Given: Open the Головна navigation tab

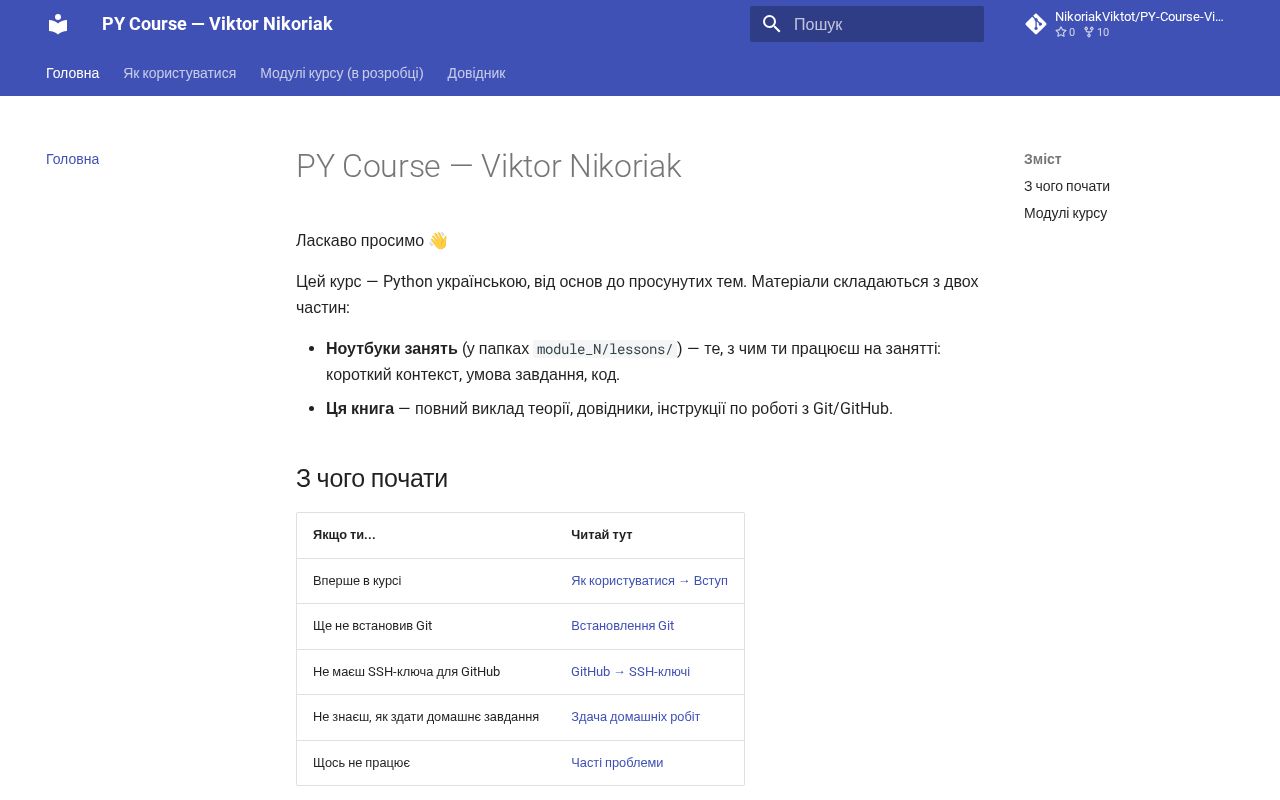Looking at the screenshot, I should 73,73.
